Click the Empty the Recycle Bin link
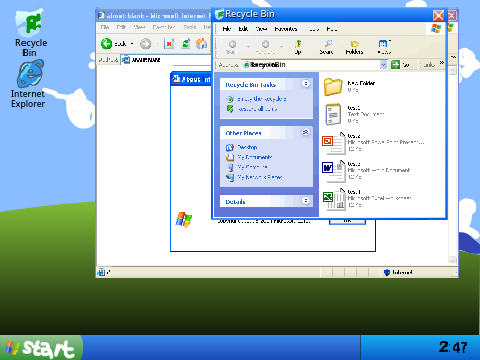The image size is (480, 360). click(262, 99)
